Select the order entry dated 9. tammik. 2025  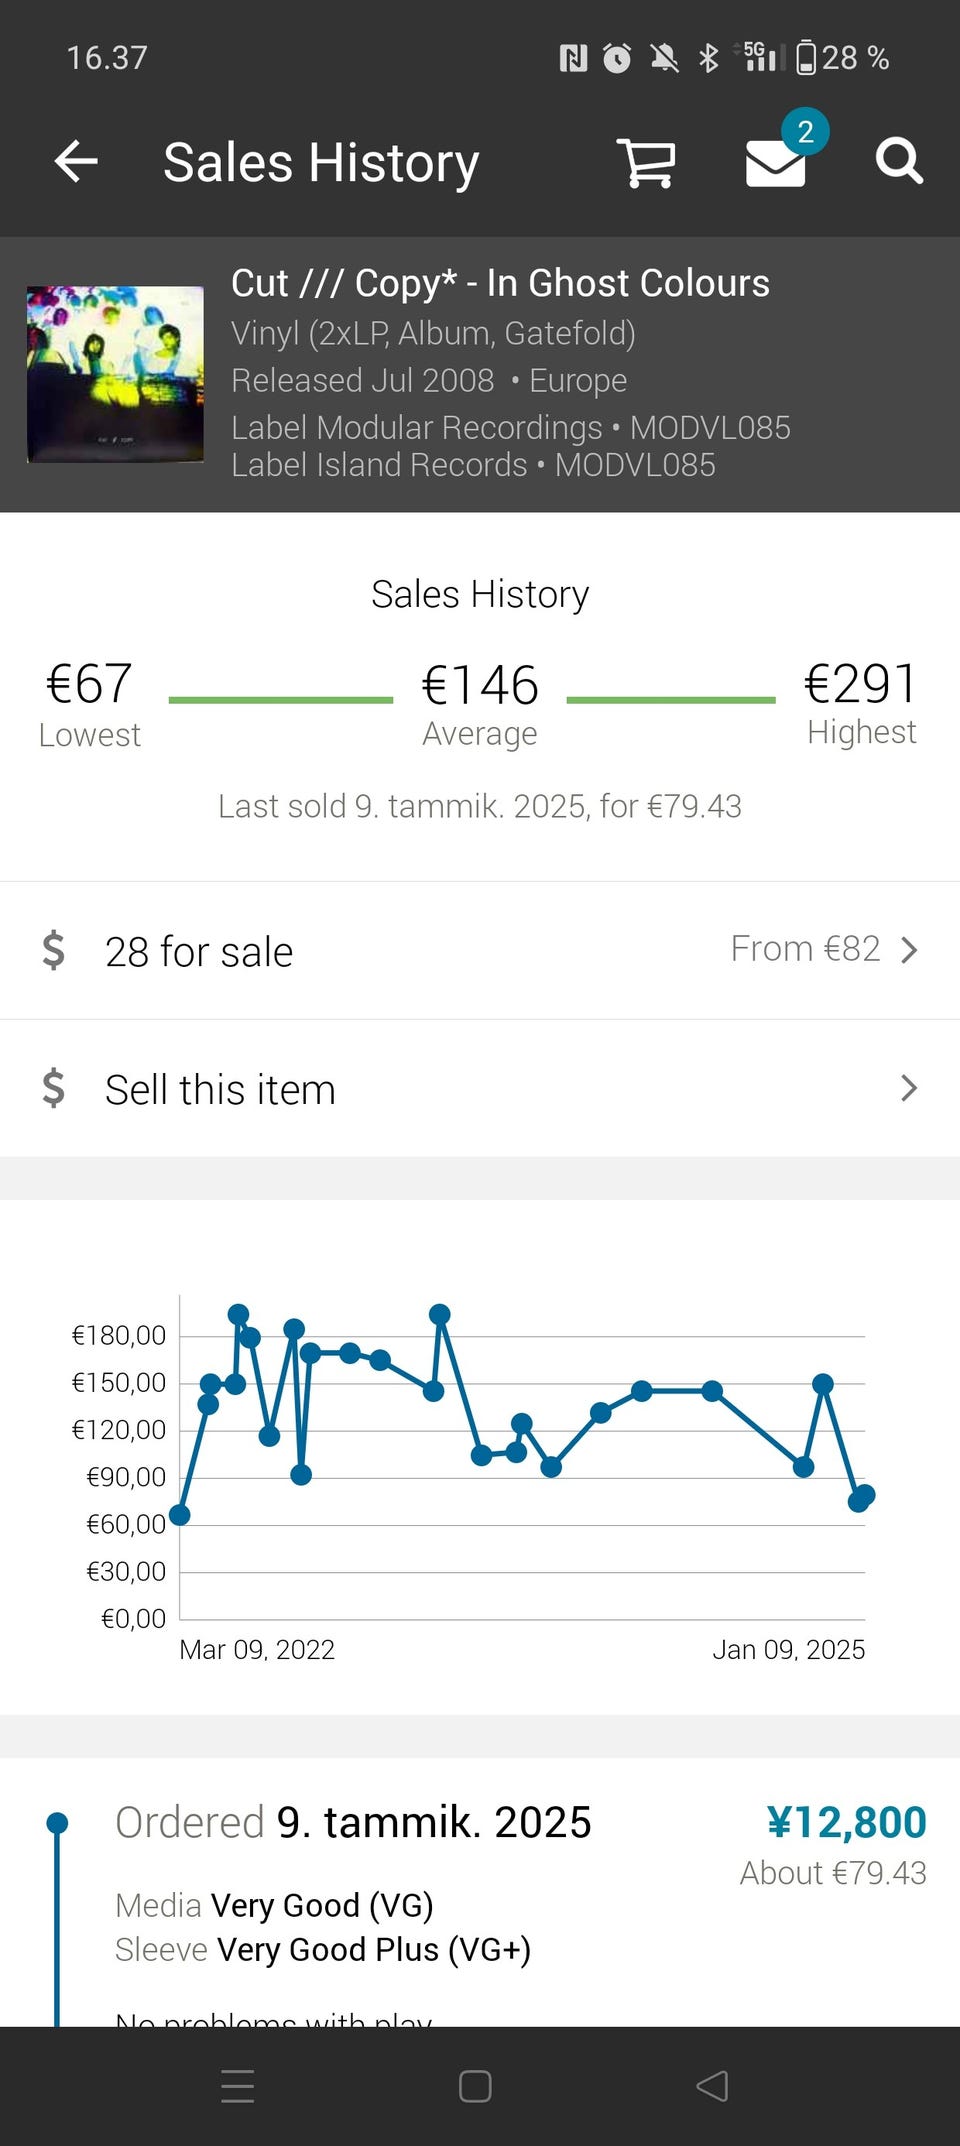353,1823
